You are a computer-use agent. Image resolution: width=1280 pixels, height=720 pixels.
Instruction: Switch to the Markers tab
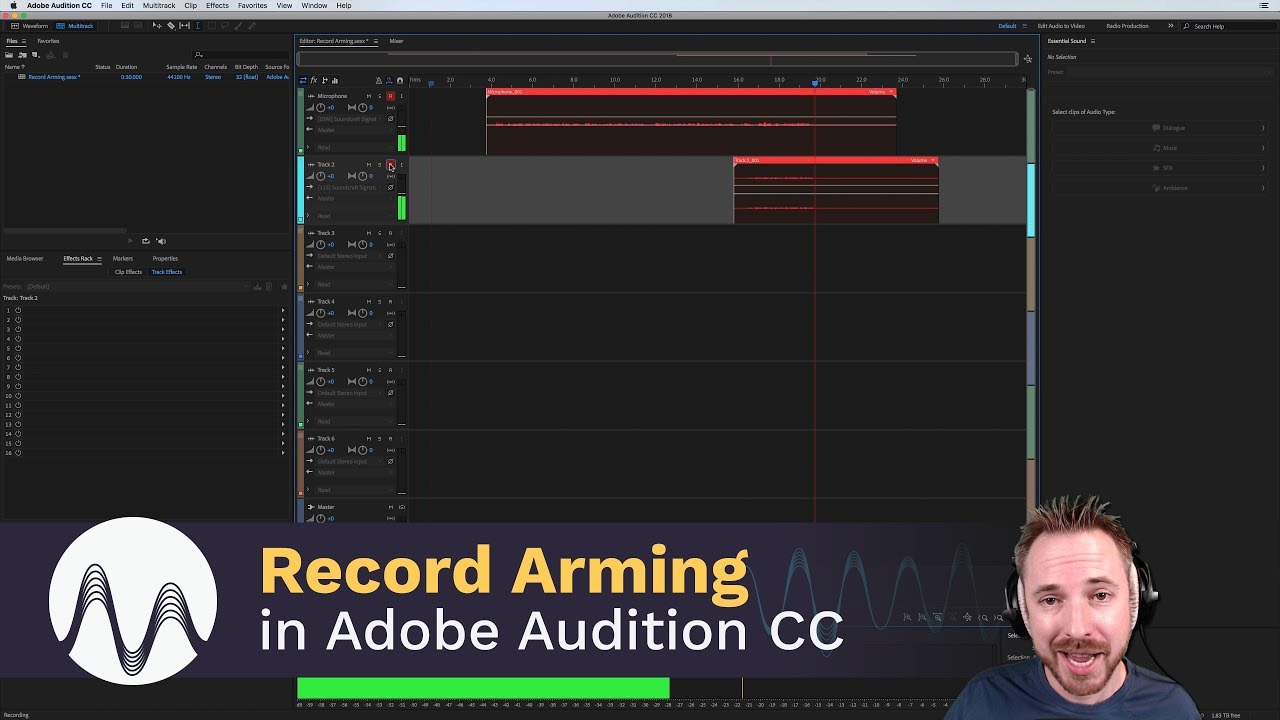pos(123,258)
